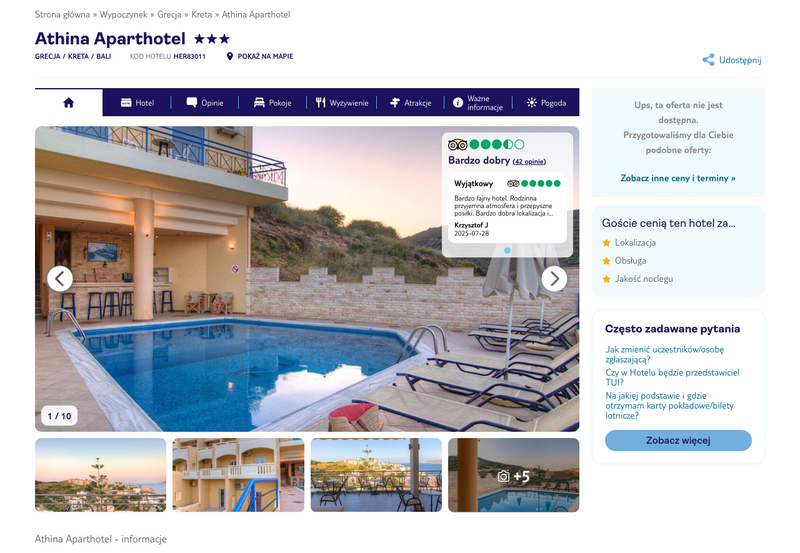800x553 pixels.
Task: Switch to the Opinie tab
Action: 205,103
